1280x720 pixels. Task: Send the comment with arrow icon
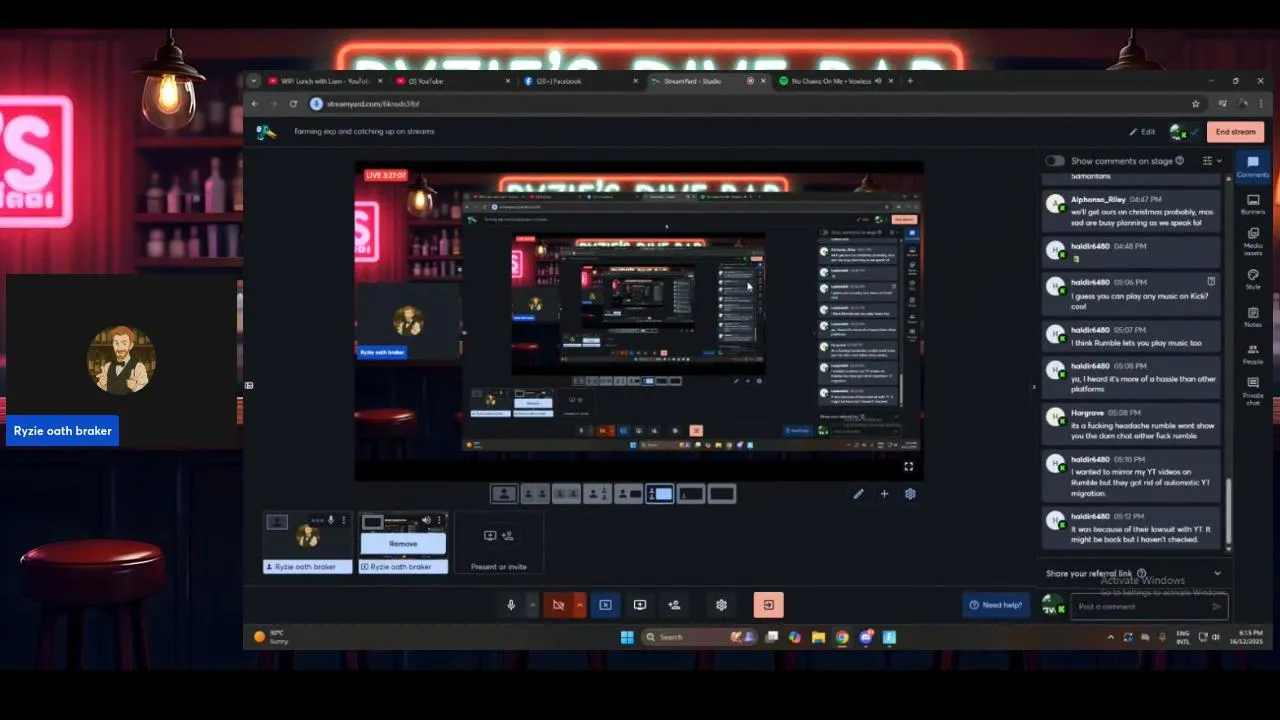point(1217,606)
